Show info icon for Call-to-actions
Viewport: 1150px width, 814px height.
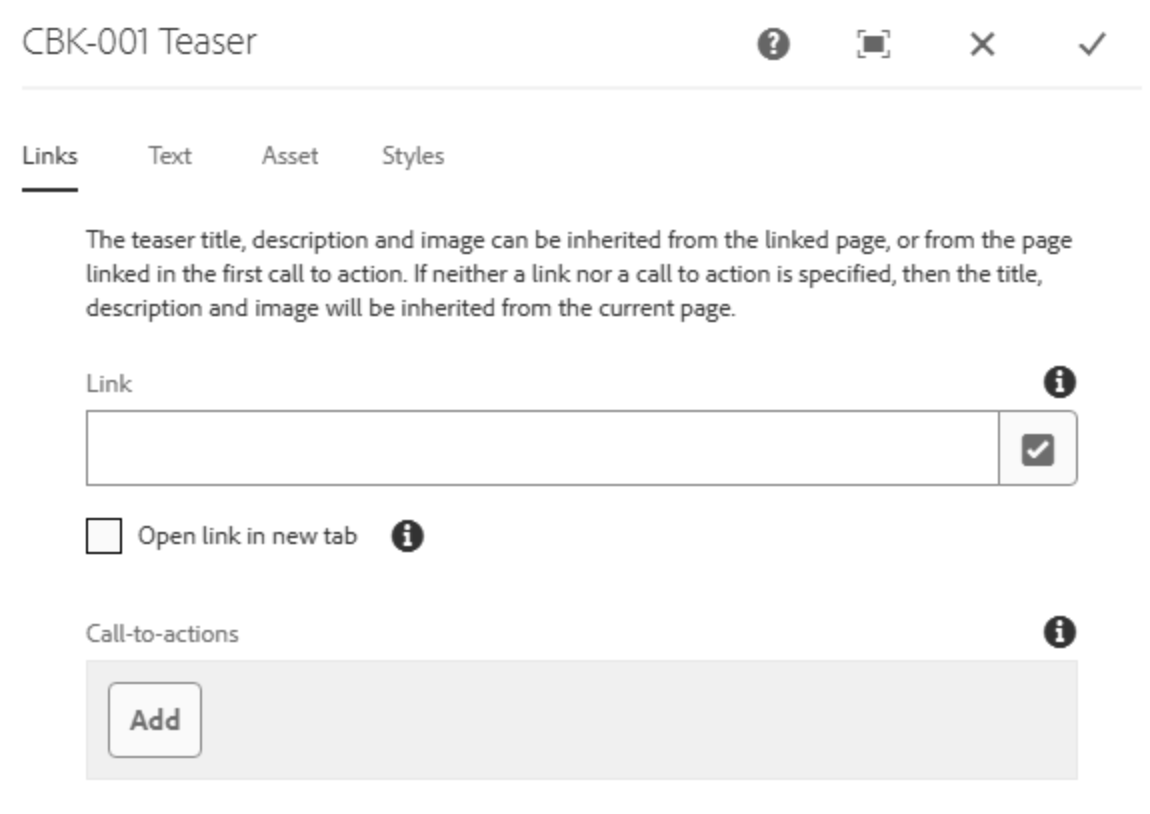coord(1059,632)
